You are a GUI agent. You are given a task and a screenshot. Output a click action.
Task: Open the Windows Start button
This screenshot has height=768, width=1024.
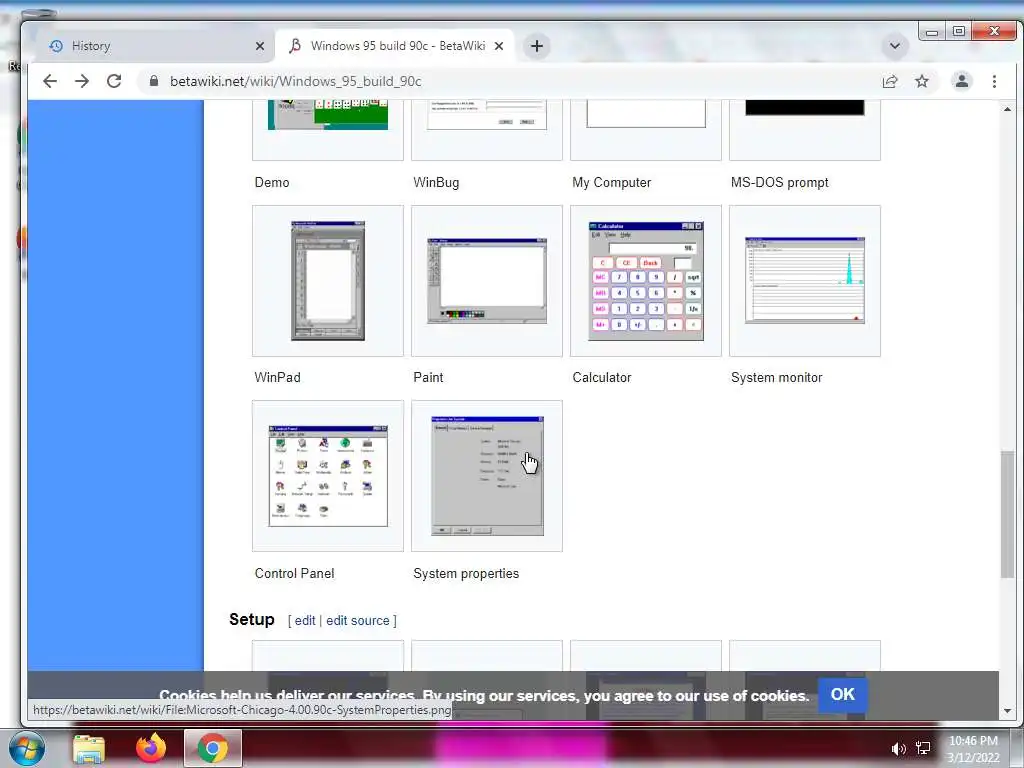click(25, 748)
